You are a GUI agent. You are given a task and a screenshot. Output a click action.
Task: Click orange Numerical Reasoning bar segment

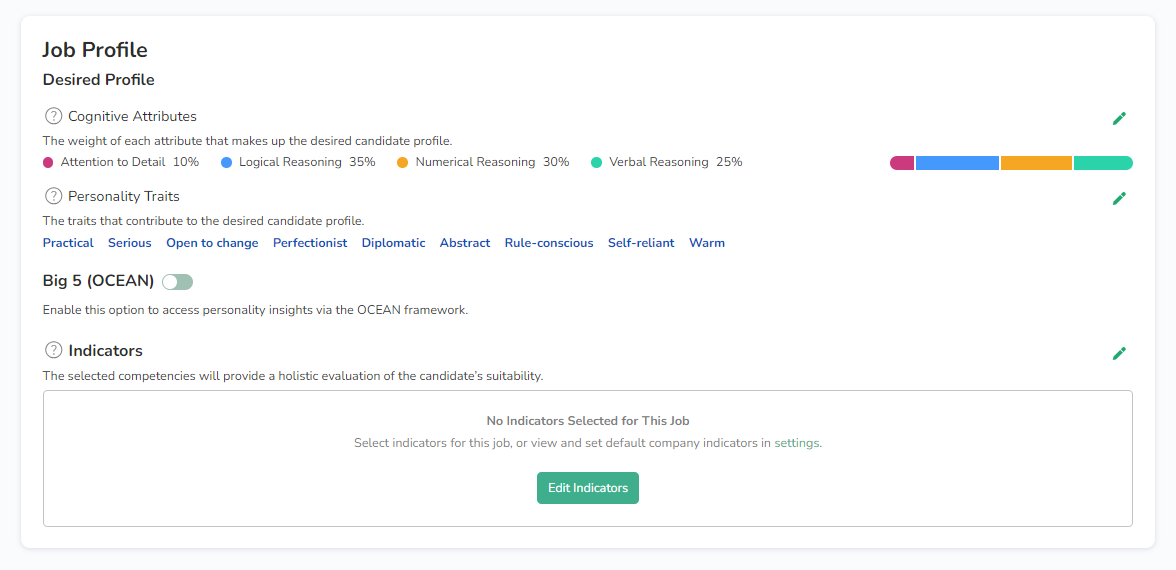tap(1036, 163)
